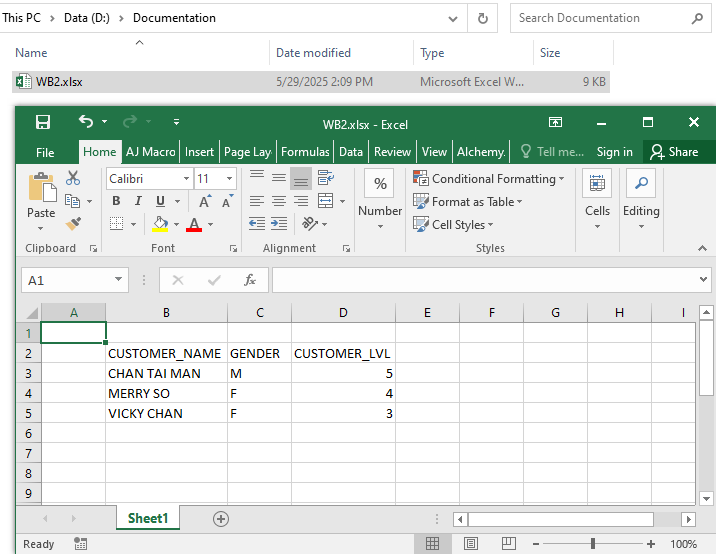Click the Borders icon
This screenshot has width=716, height=554.
tap(117, 224)
